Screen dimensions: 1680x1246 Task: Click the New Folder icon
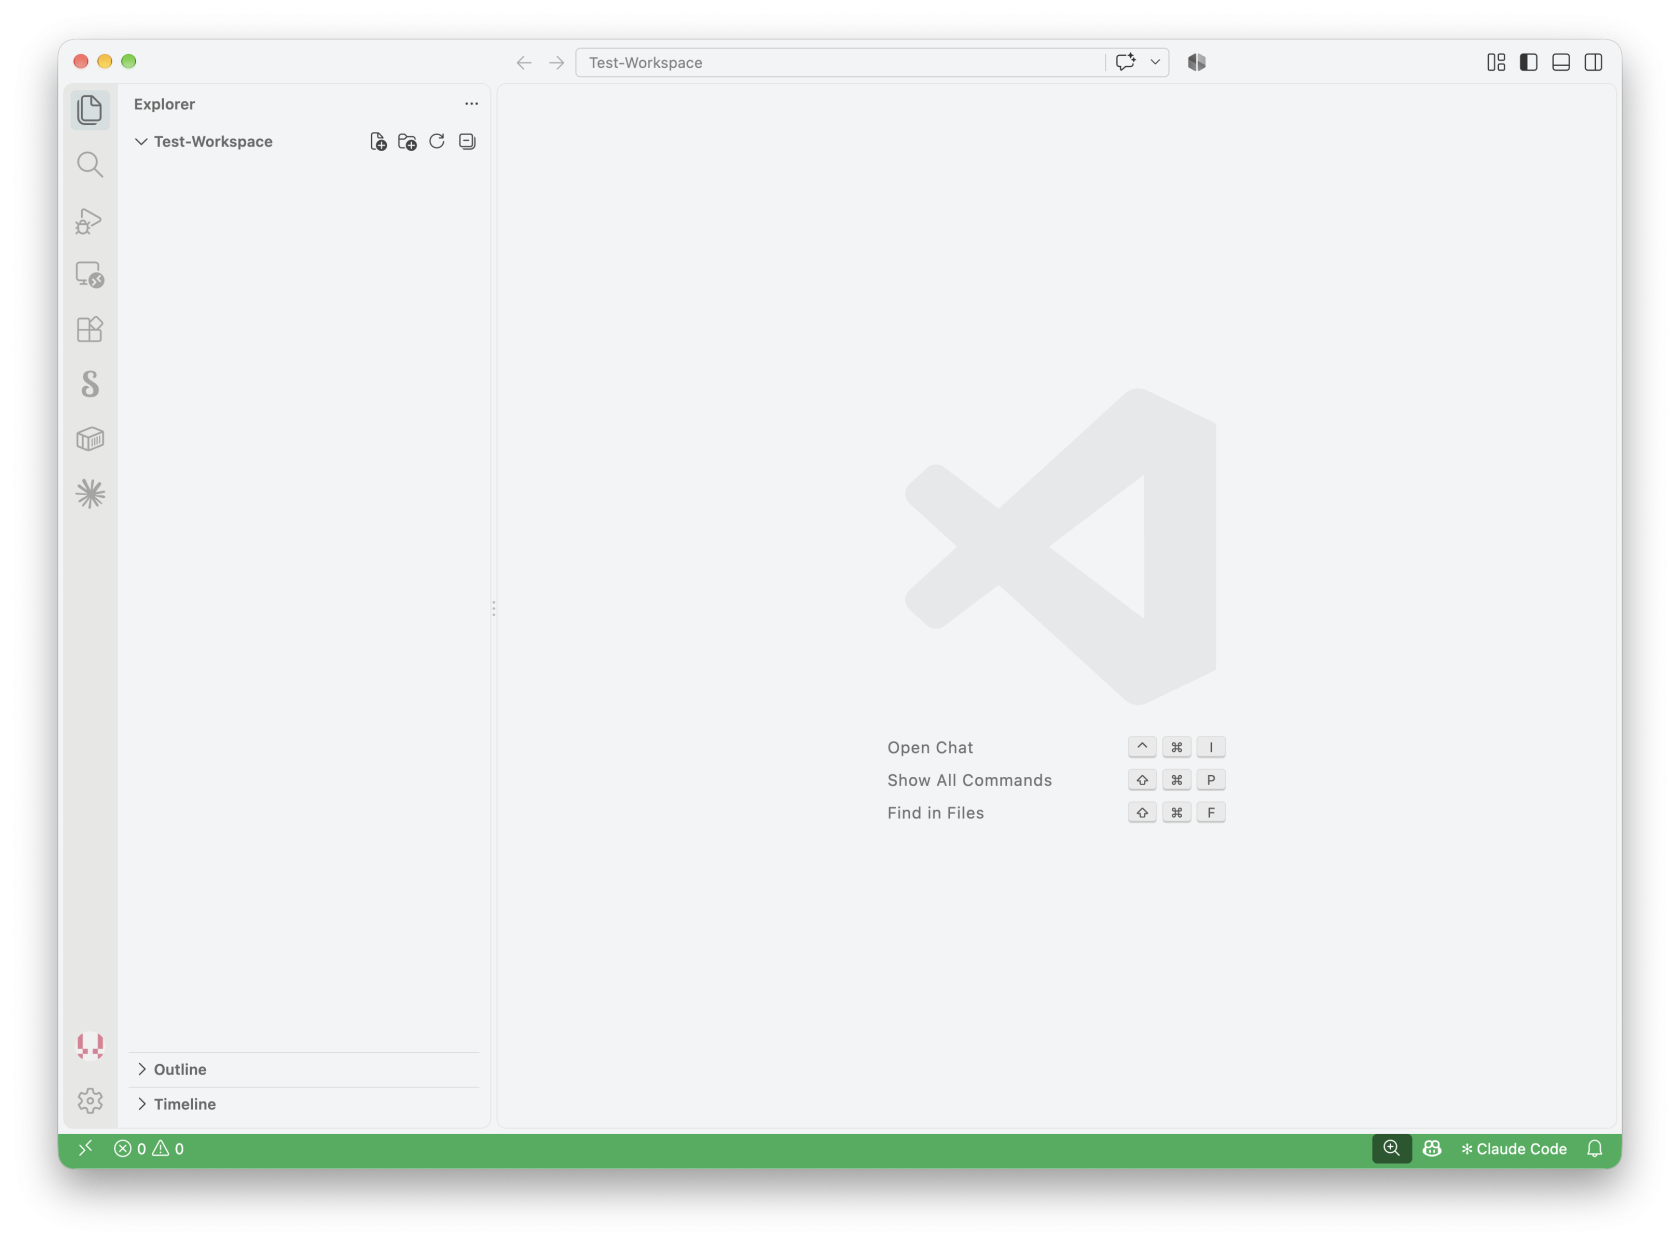407,142
